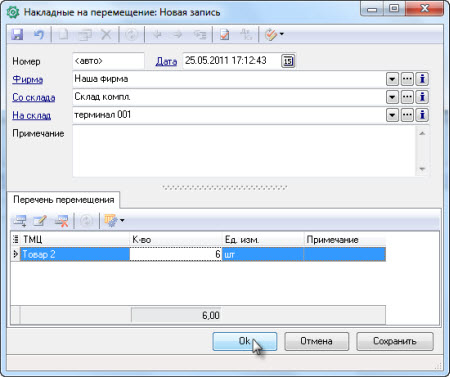450x377 pixels.
Task: Click the green gear window icon in title bar
Action: [13, 12]
